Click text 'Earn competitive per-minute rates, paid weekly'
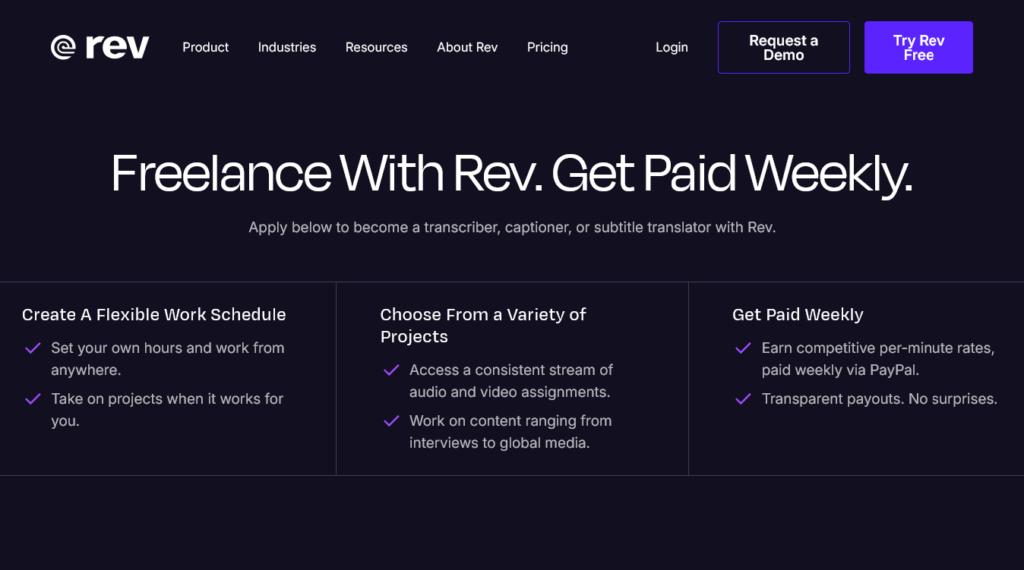This screenshot has height=570, width=1024. (878, 359)
